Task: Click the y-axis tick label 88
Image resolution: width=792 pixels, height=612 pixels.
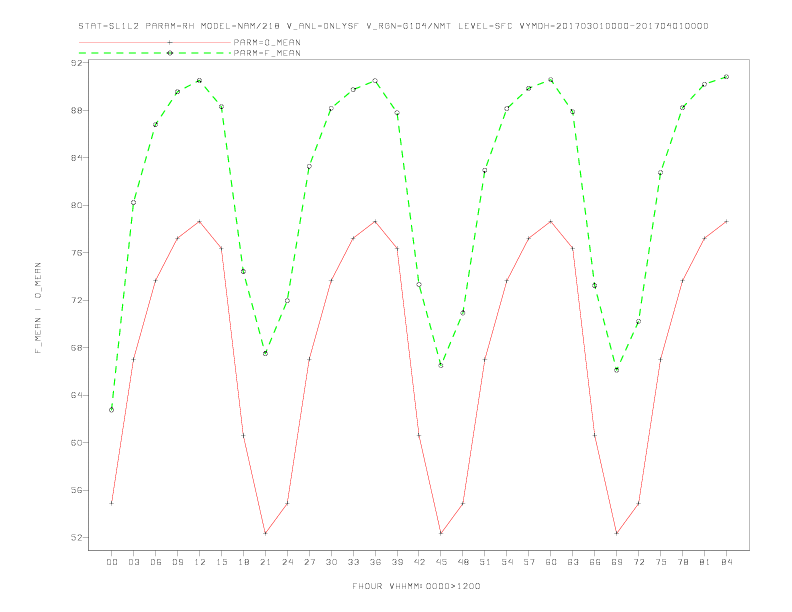Action: [77, 111]
